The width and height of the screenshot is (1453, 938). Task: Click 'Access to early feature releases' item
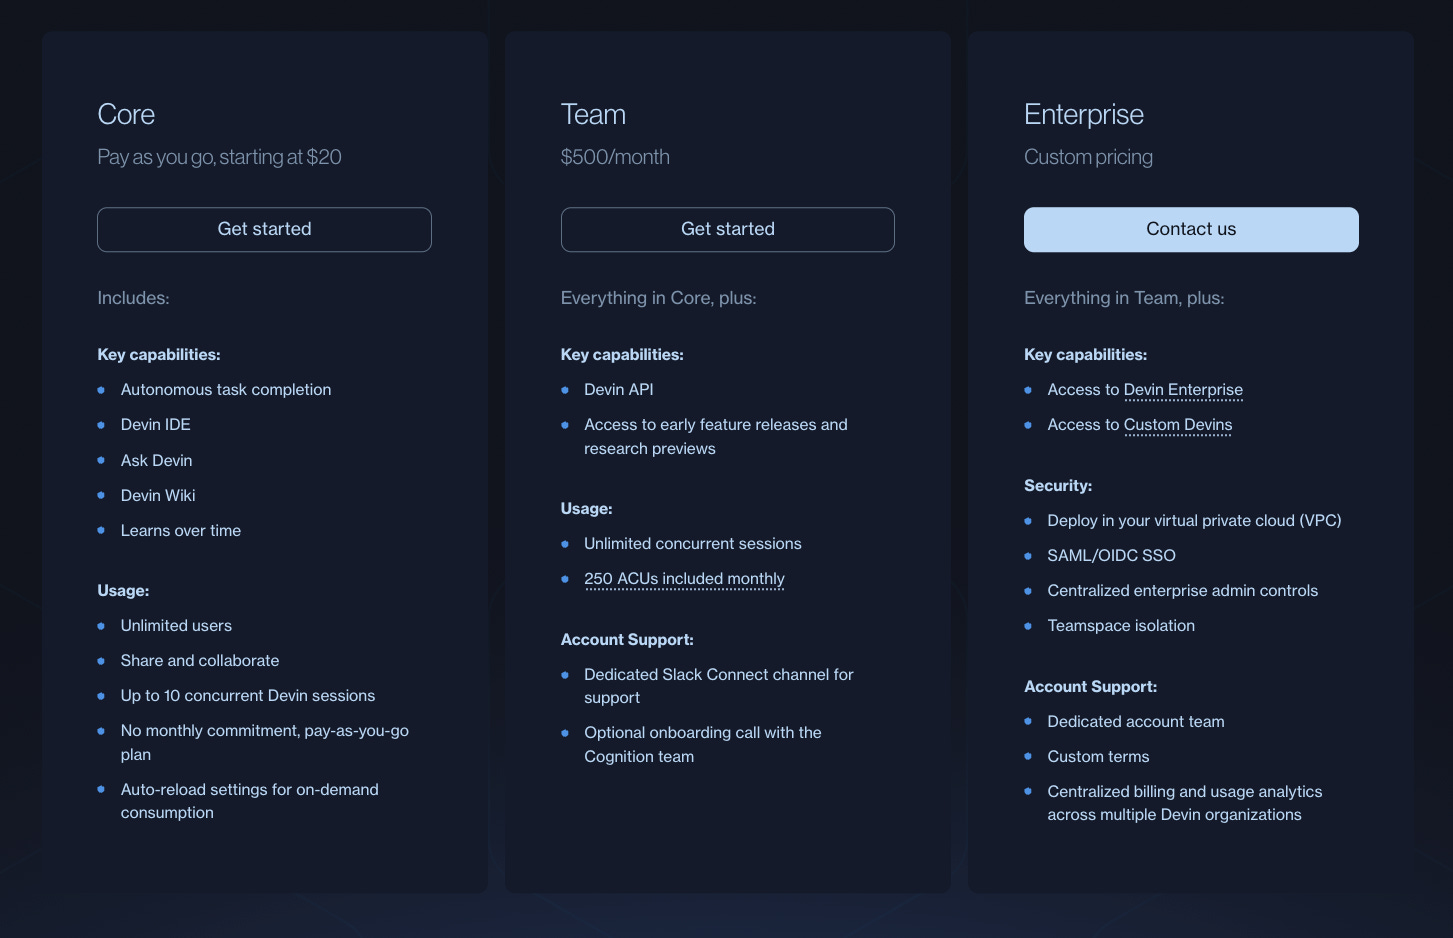(x=716, y=437)
